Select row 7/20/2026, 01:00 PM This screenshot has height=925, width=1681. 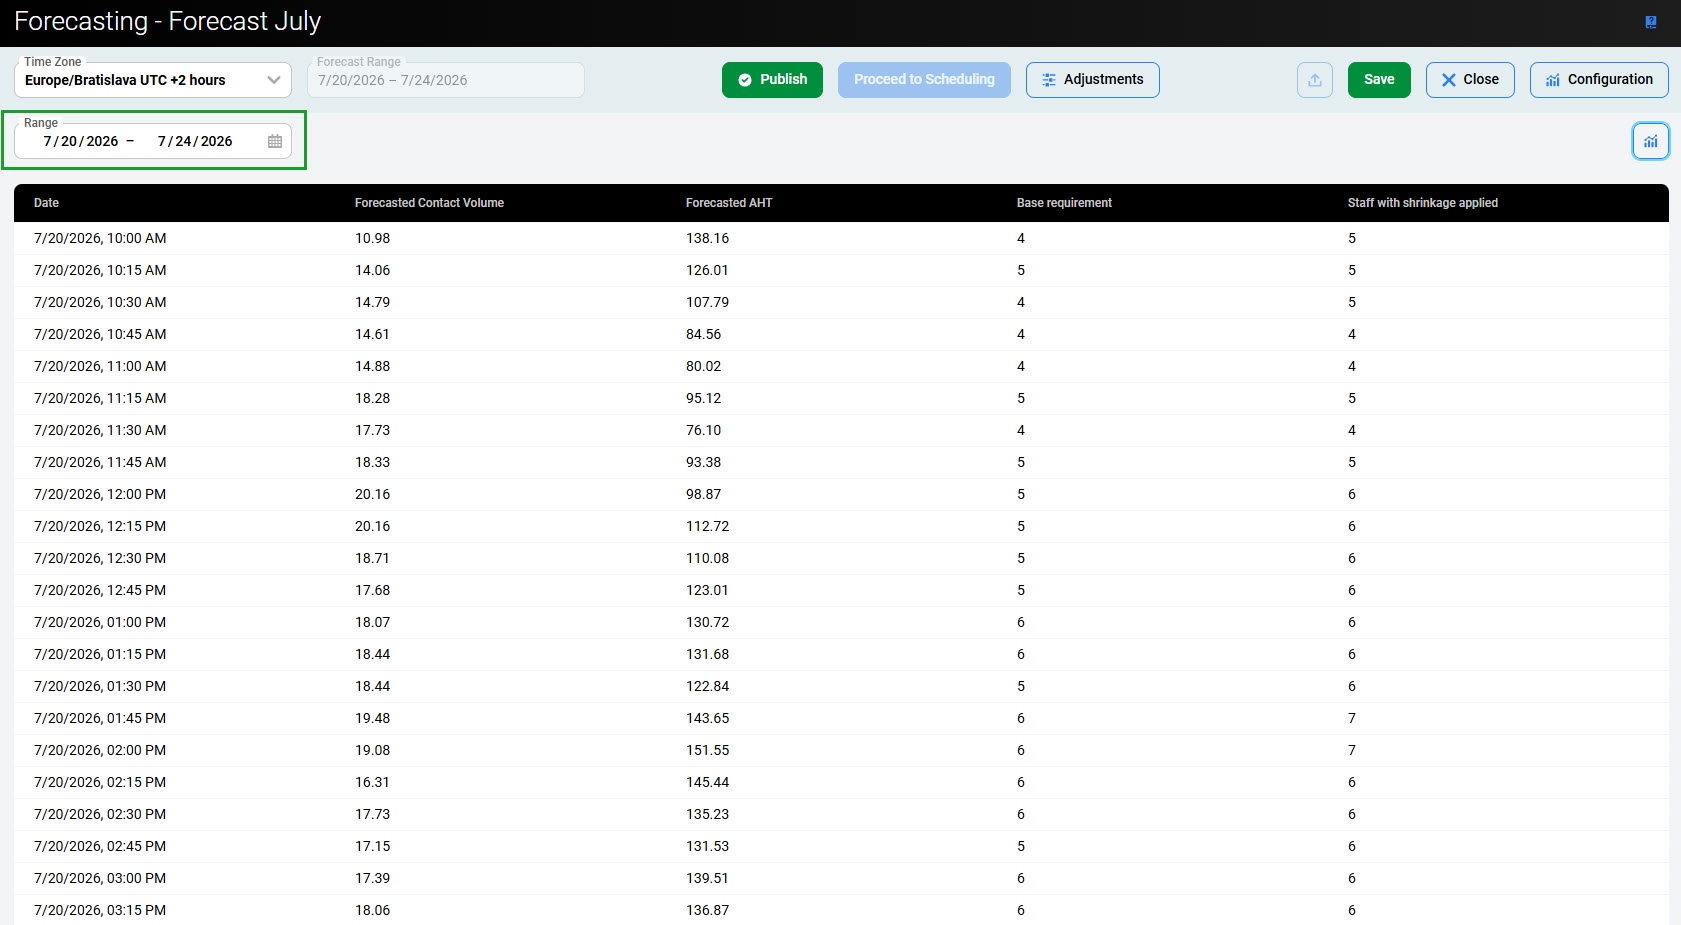[x=841, y=623]
